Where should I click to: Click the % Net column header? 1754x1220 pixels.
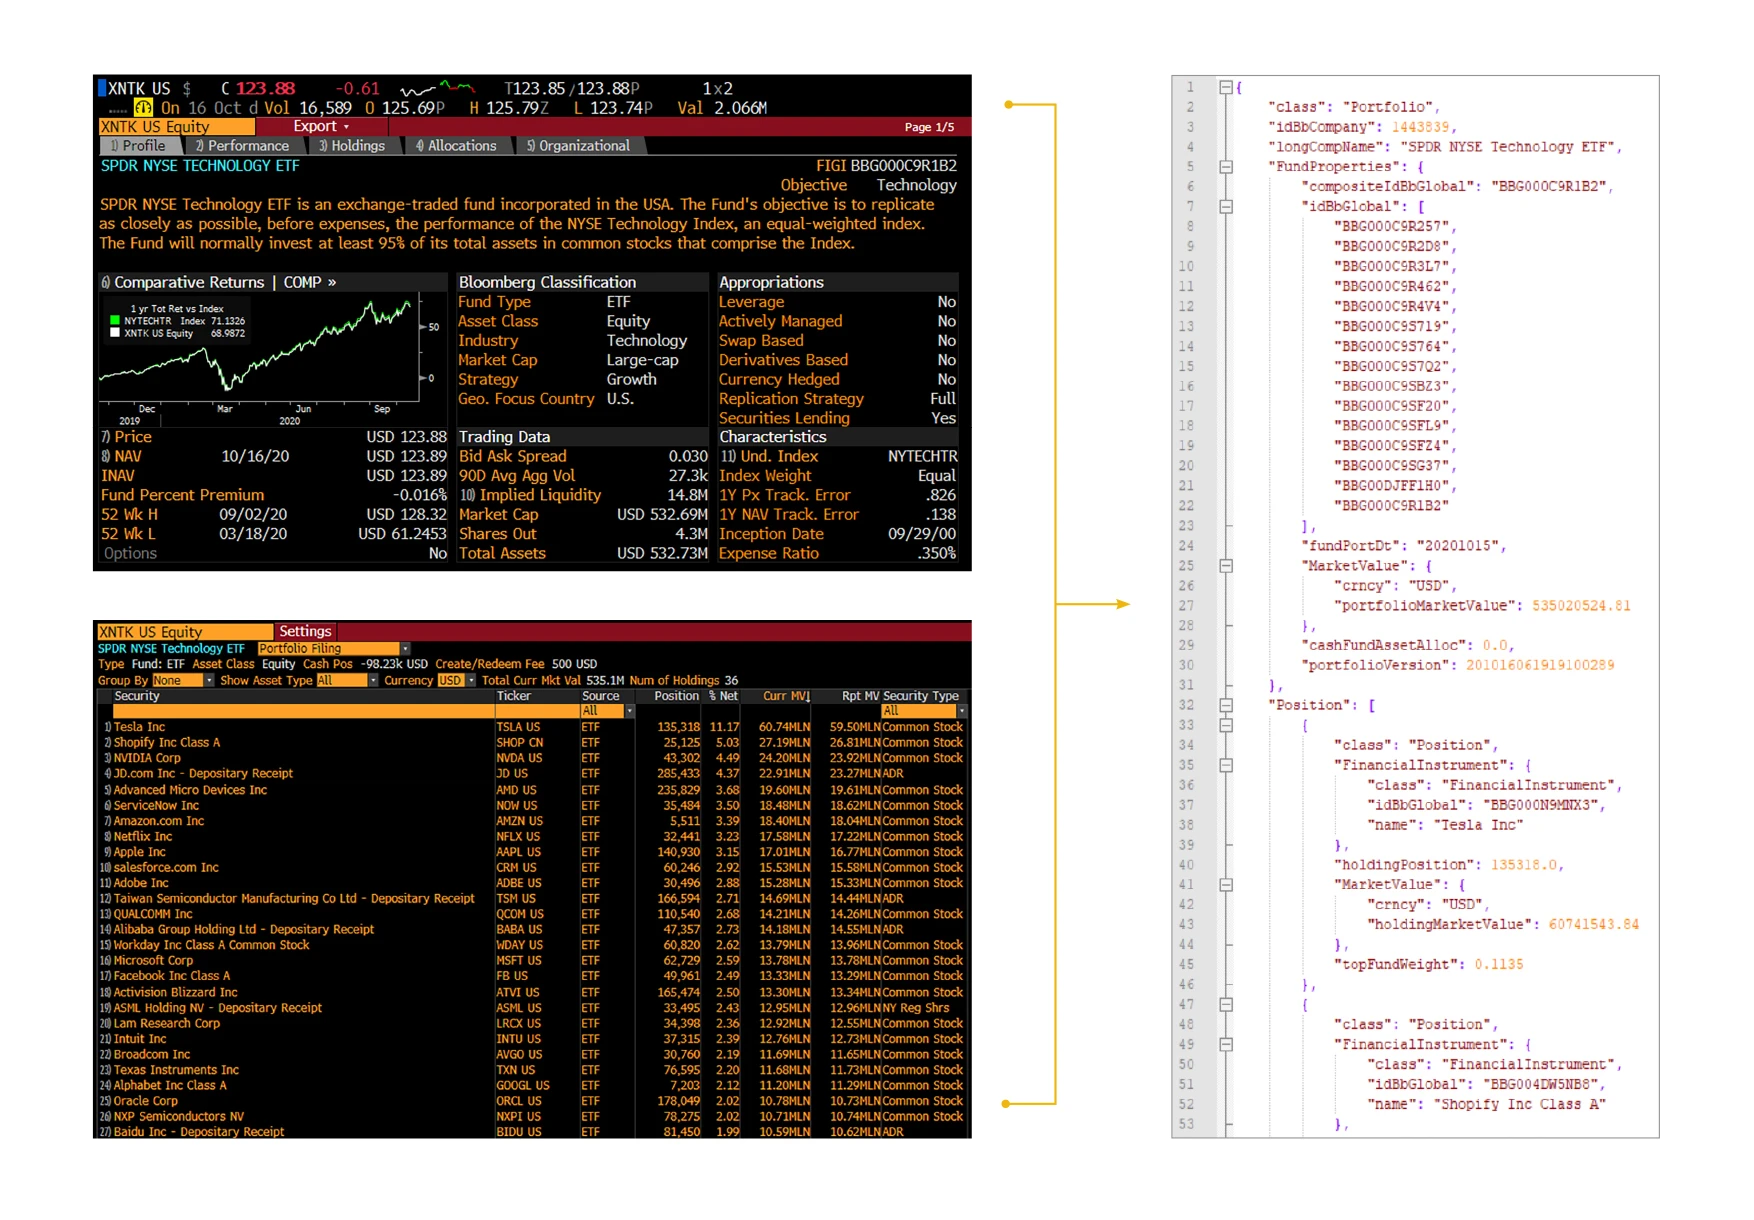pyautogui.click(x=723, y=696)
